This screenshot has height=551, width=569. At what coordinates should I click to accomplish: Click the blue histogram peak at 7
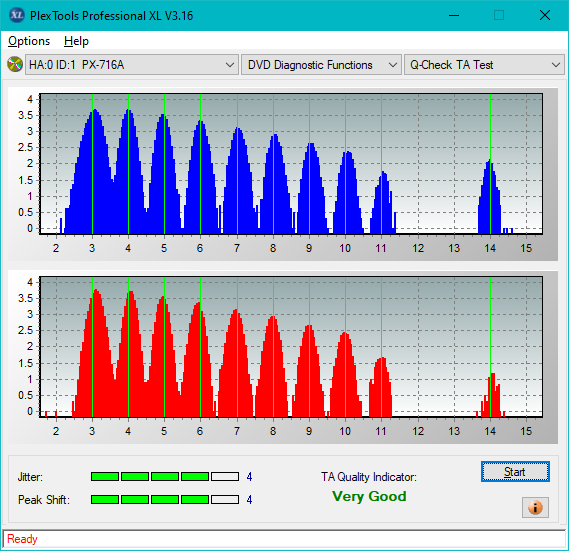[x=238, y=180]
